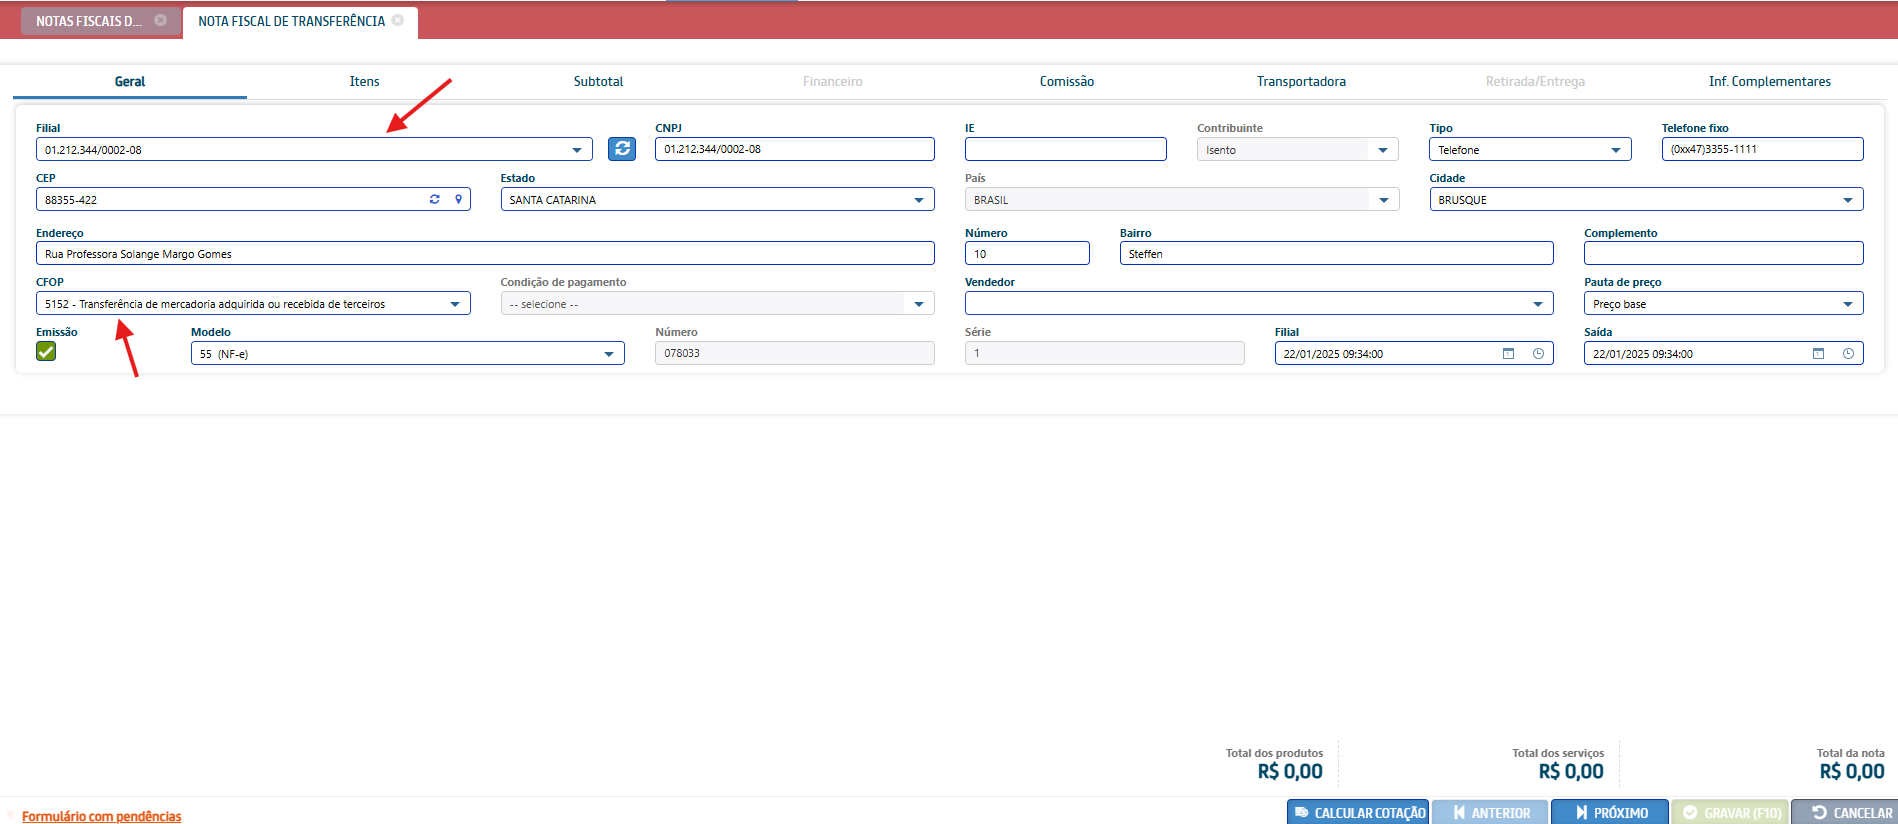Go to the Inf. Complementares tab
1898x824 pixels.
point(1769,82)
